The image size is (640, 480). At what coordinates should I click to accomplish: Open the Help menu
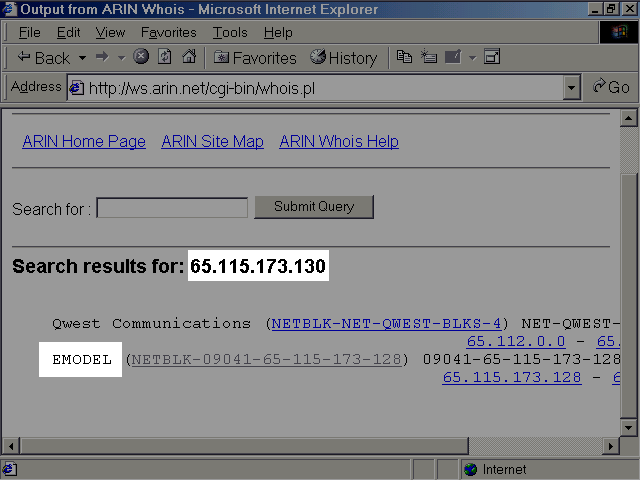[x=278, y=32]
